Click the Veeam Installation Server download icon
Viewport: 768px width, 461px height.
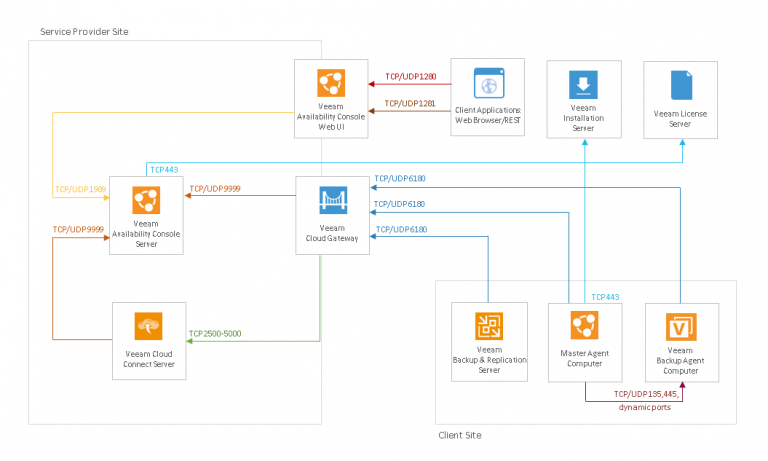click(583, 85)
